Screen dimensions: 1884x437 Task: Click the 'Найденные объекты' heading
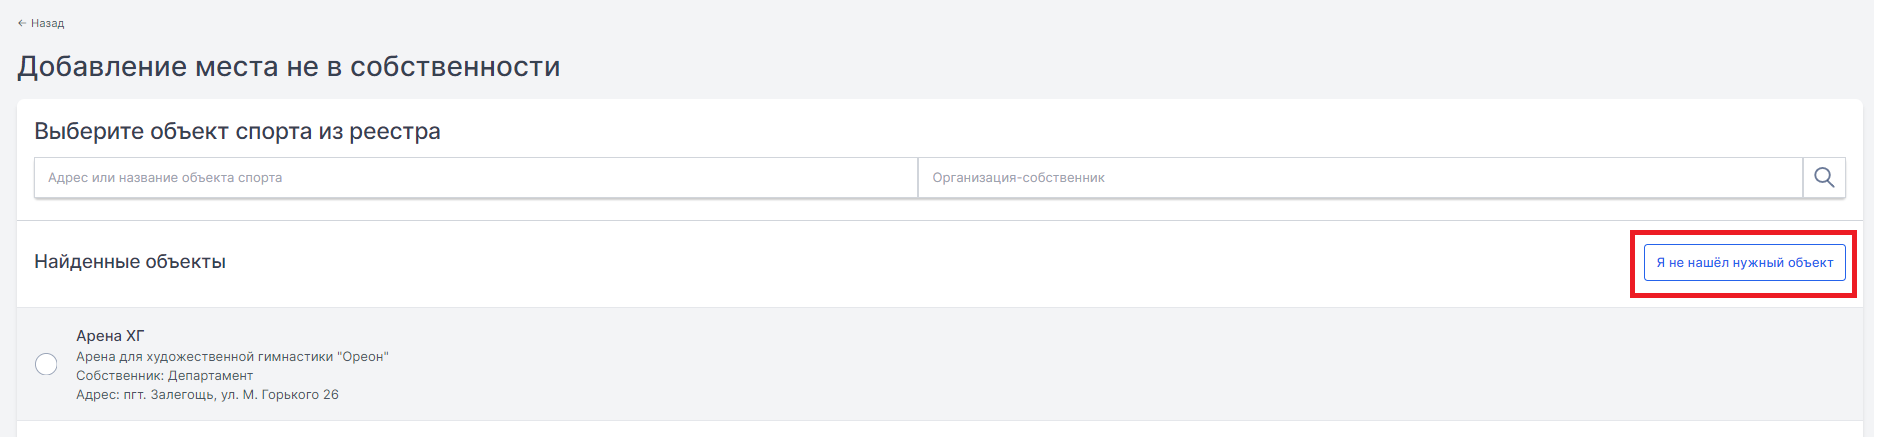click(130, 262)
